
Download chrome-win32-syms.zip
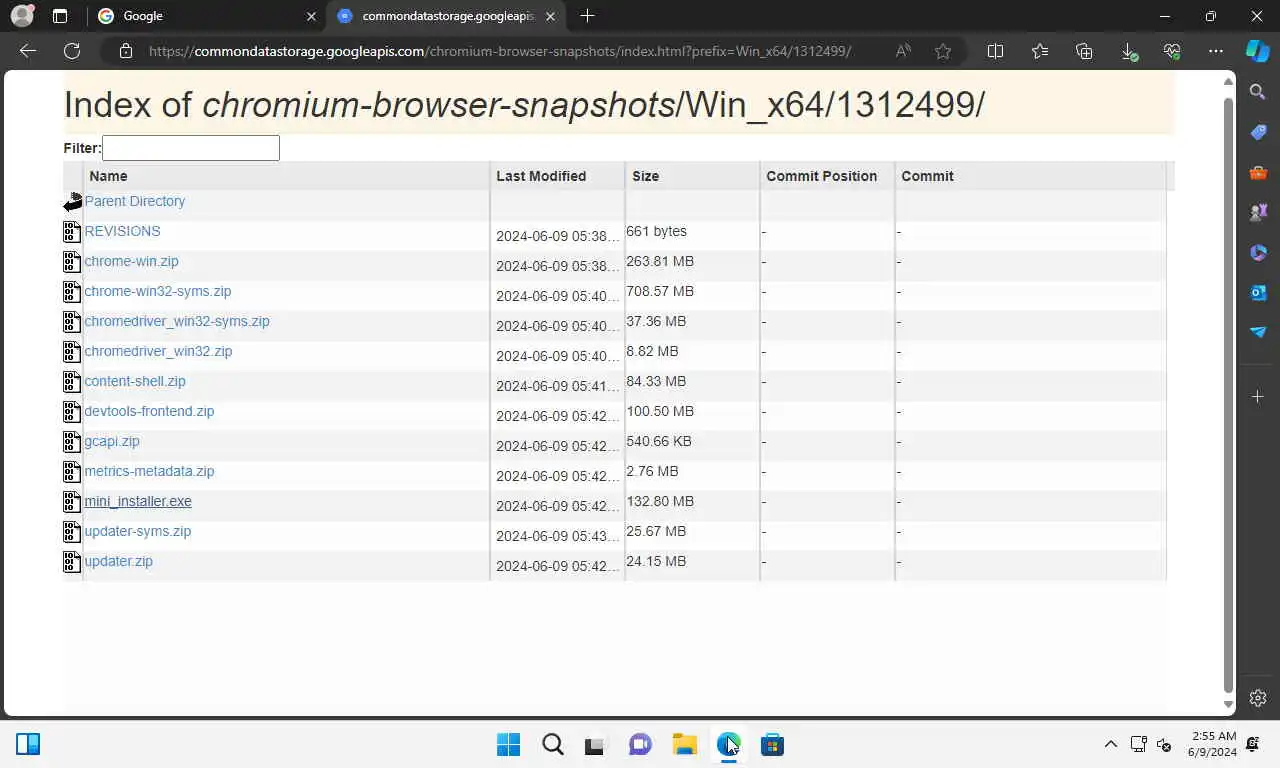158,291
